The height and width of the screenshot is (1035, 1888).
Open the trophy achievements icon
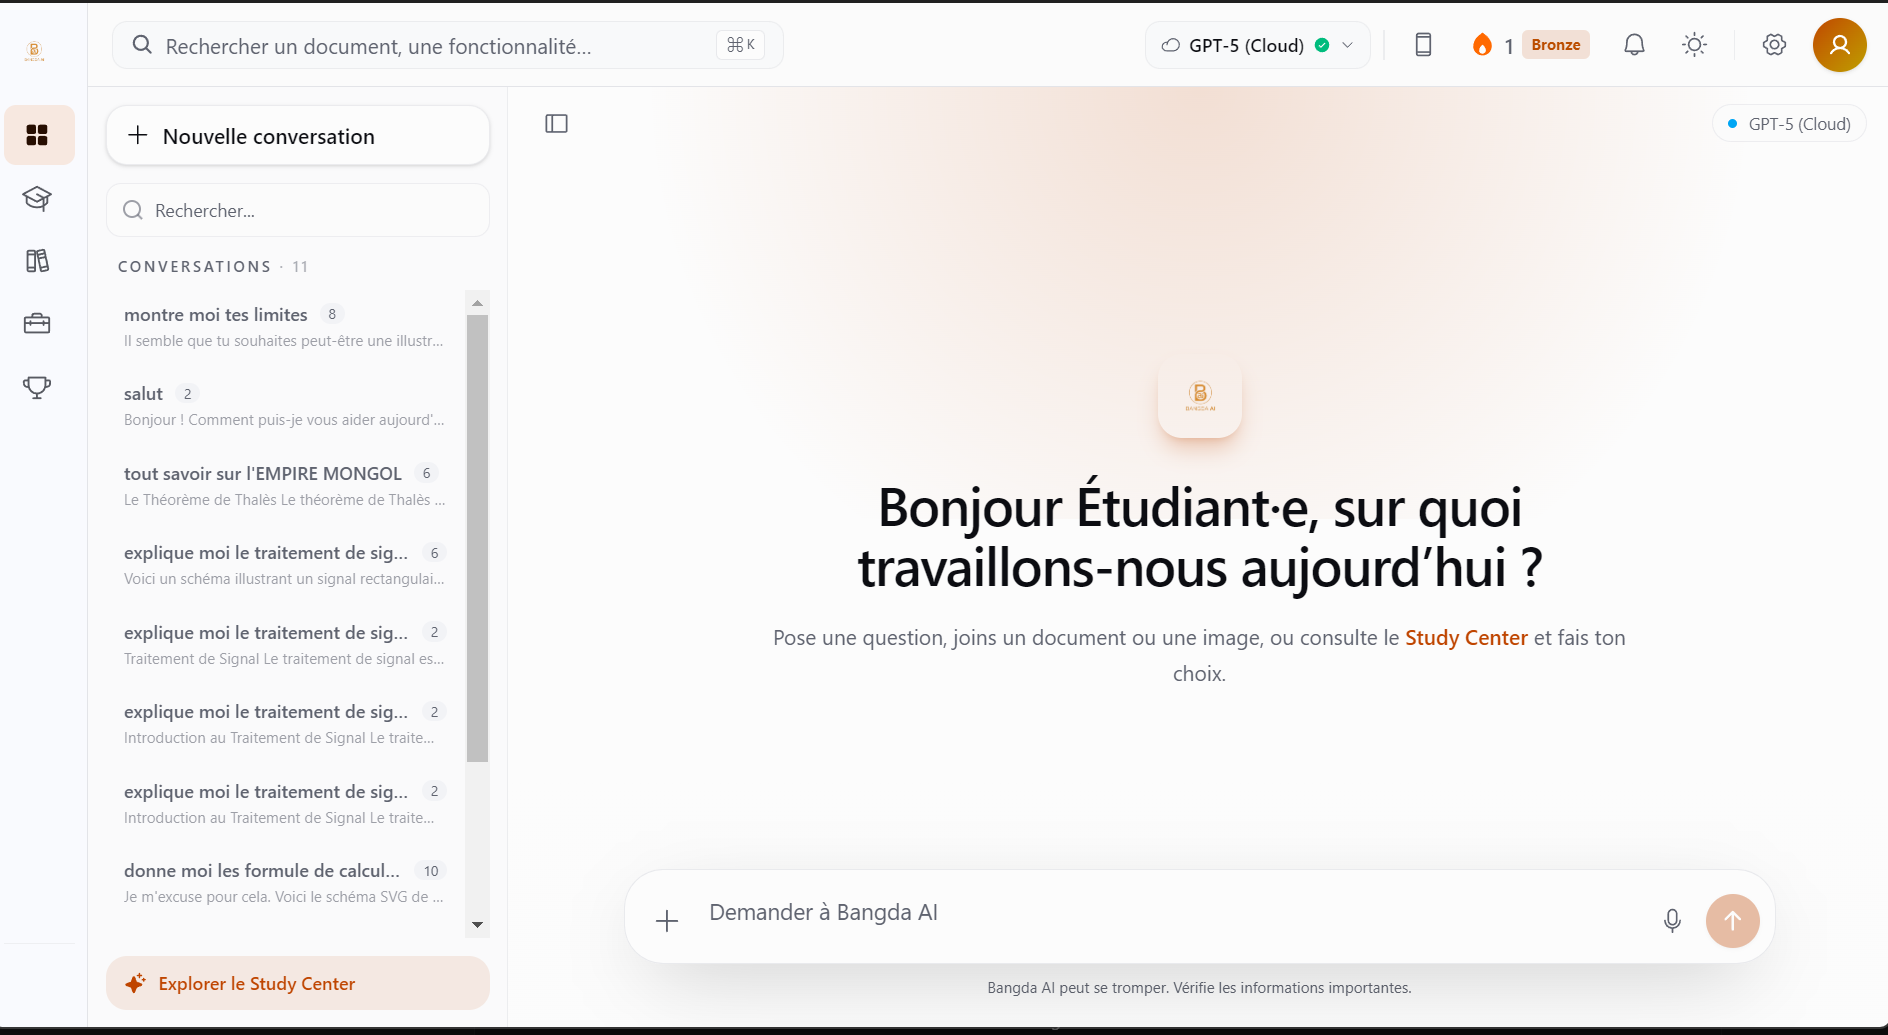pyautogui.click(x=37, y=387)
